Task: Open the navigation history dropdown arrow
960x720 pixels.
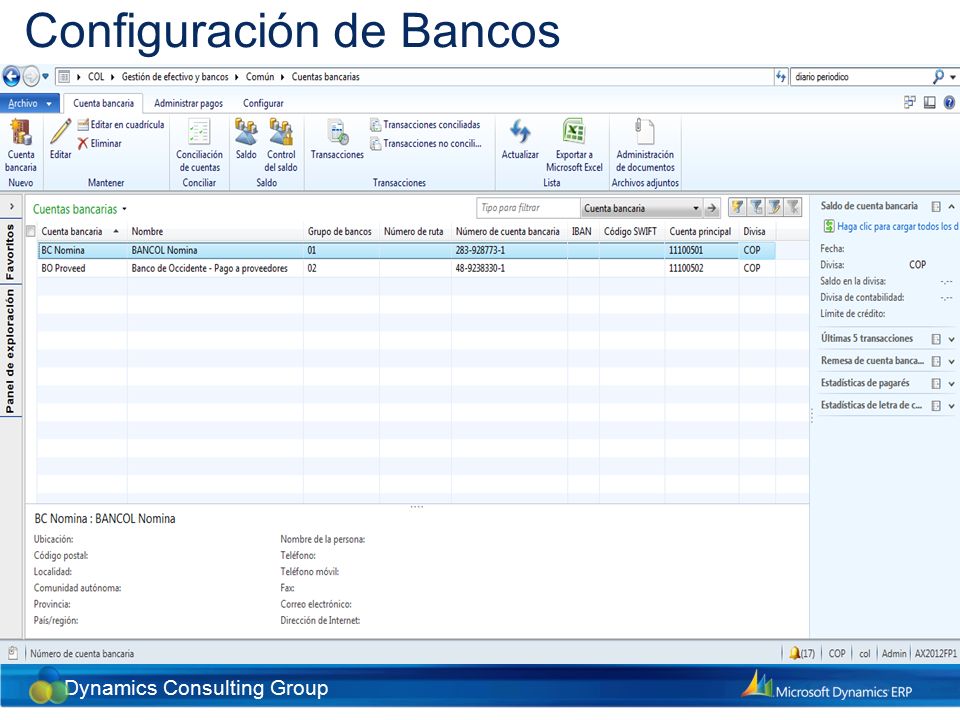Action: coord(45,77)
